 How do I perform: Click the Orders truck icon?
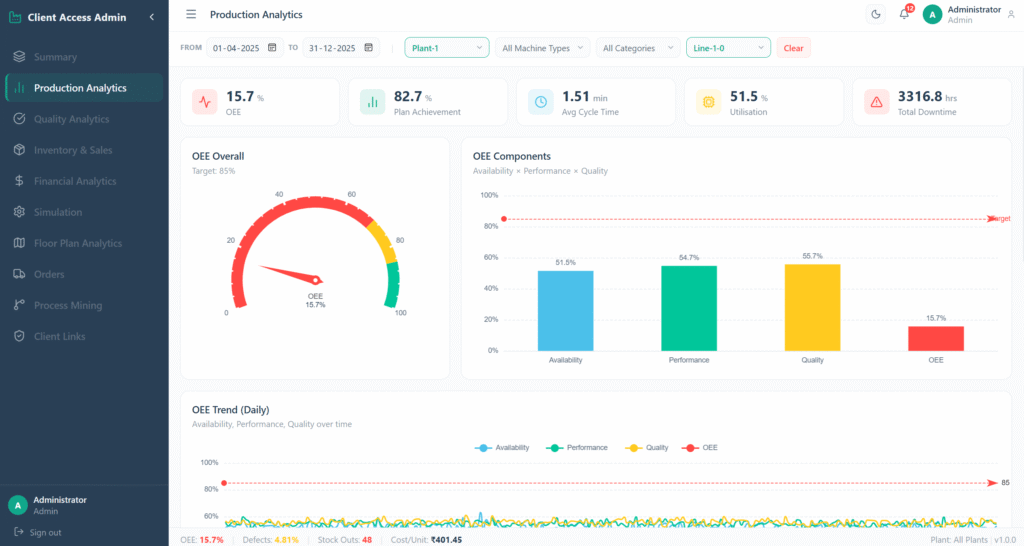click(x=19, y=274)
